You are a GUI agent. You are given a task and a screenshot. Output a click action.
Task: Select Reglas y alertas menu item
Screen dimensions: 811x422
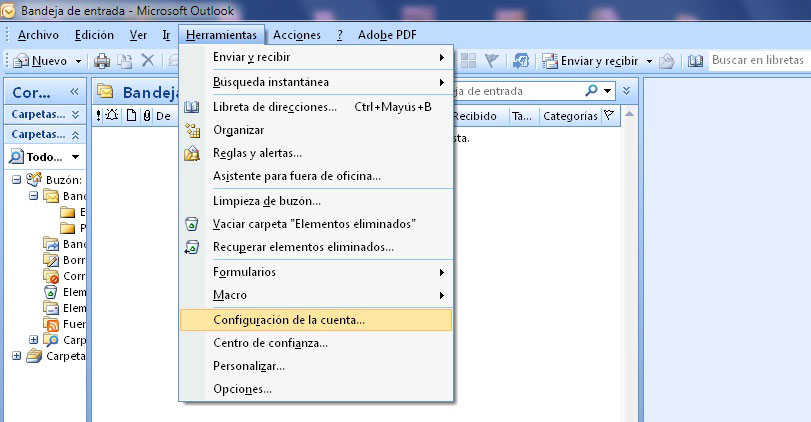[x=316, y=153]
